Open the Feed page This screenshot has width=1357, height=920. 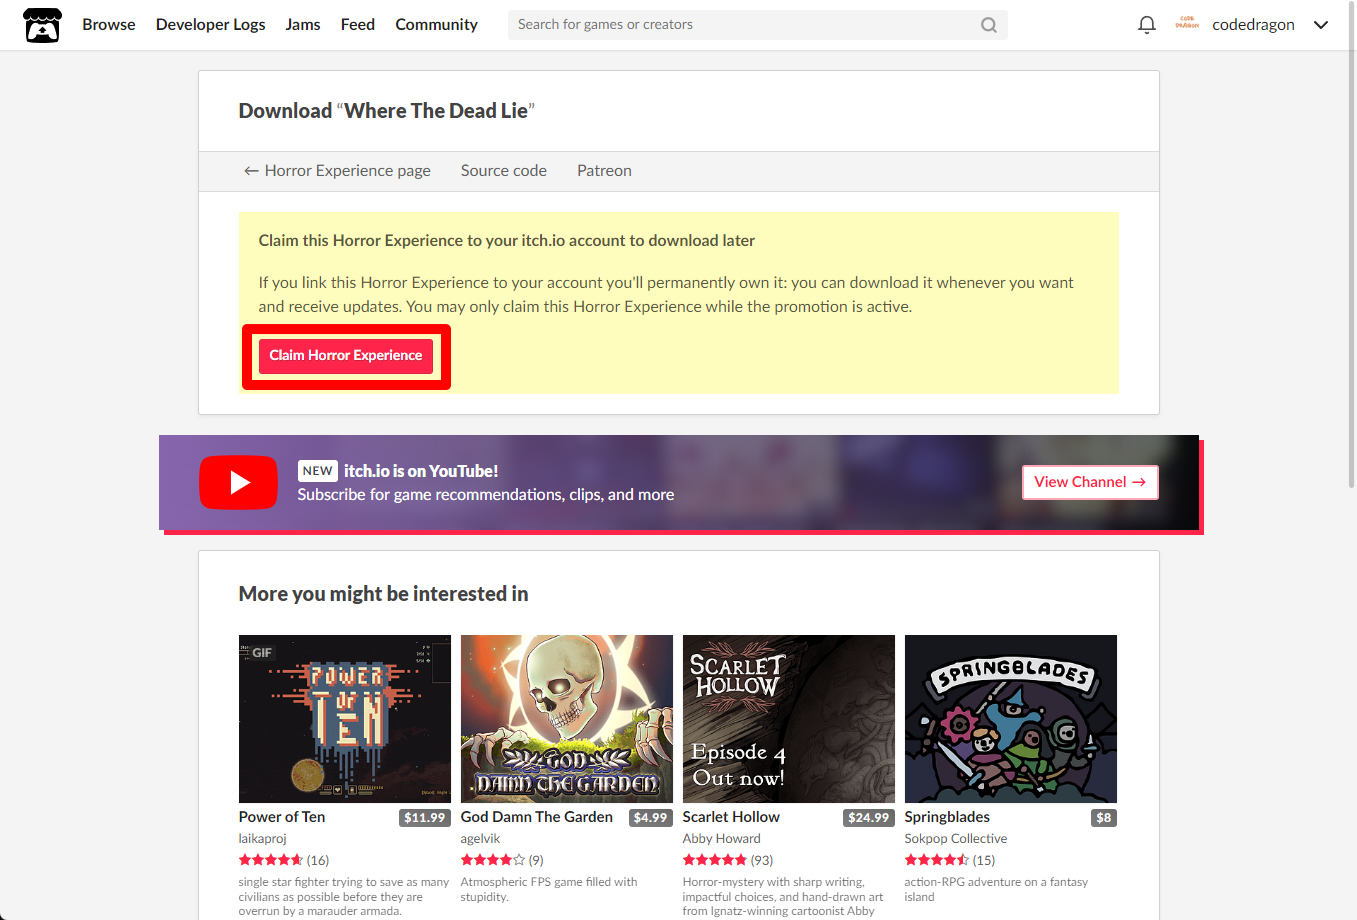click(x=358, y=25)
